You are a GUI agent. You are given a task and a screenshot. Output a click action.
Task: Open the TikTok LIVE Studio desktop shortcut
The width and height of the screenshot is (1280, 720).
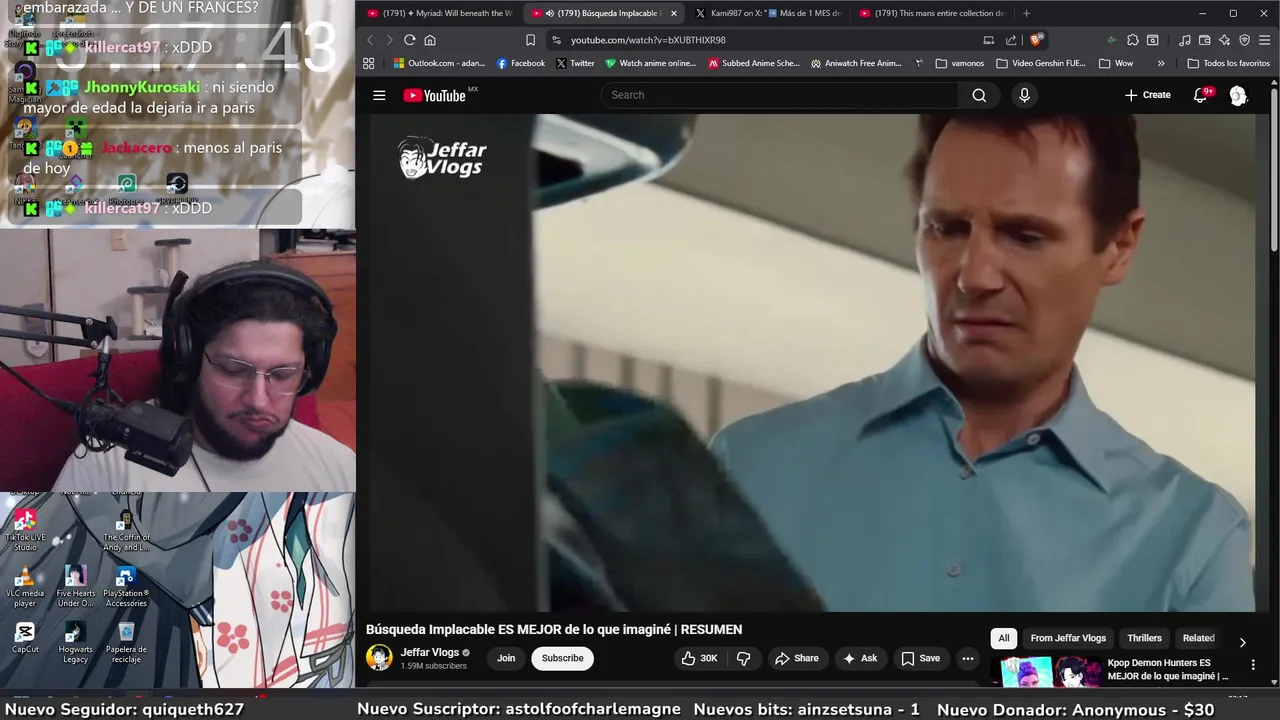[25, 530]
